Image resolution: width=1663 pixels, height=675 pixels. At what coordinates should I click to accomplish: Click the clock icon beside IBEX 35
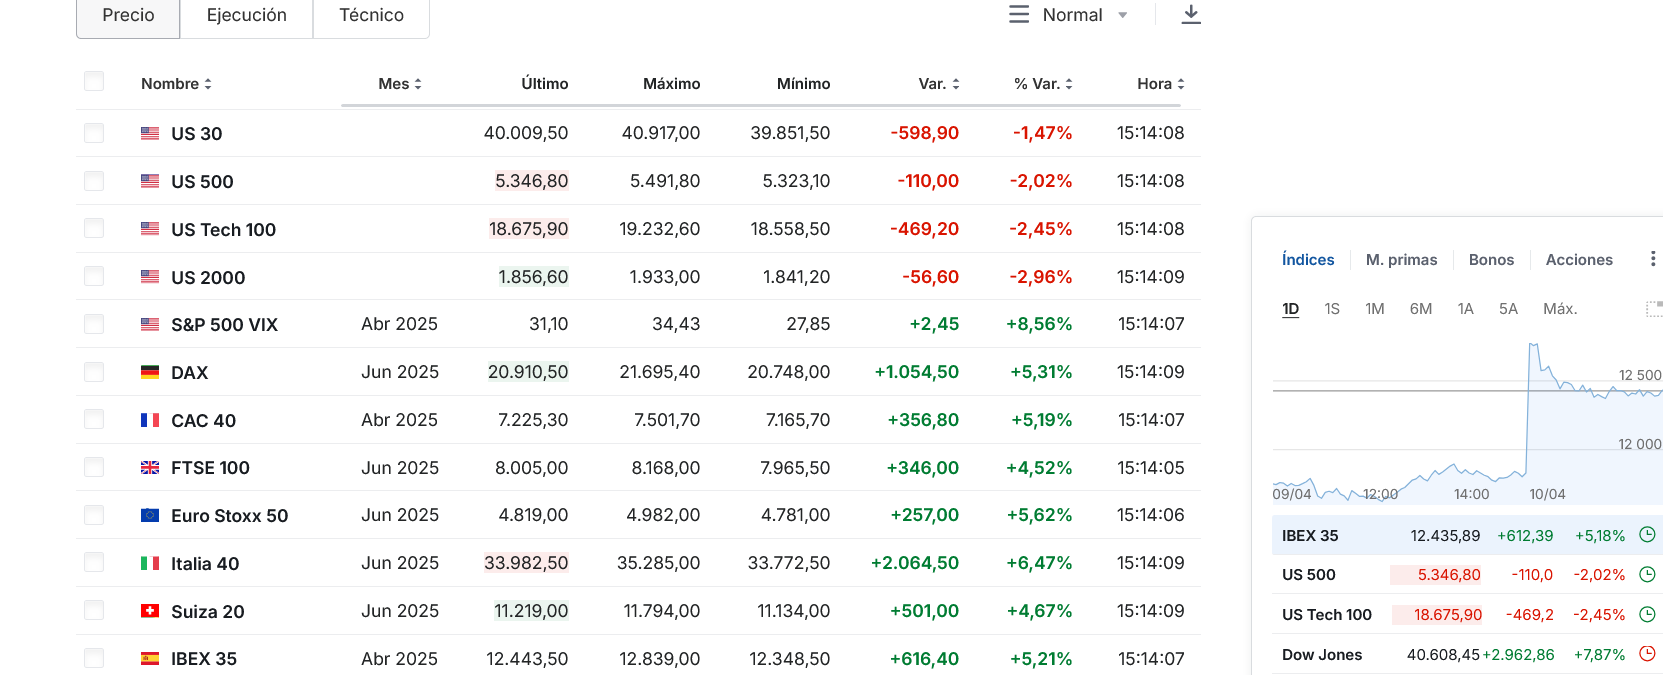[x=1647, y=535]
